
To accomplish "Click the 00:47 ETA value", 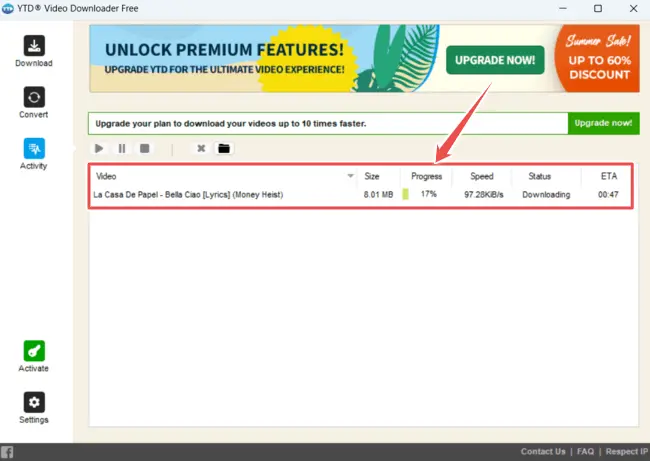I will (x=608, y=194).
